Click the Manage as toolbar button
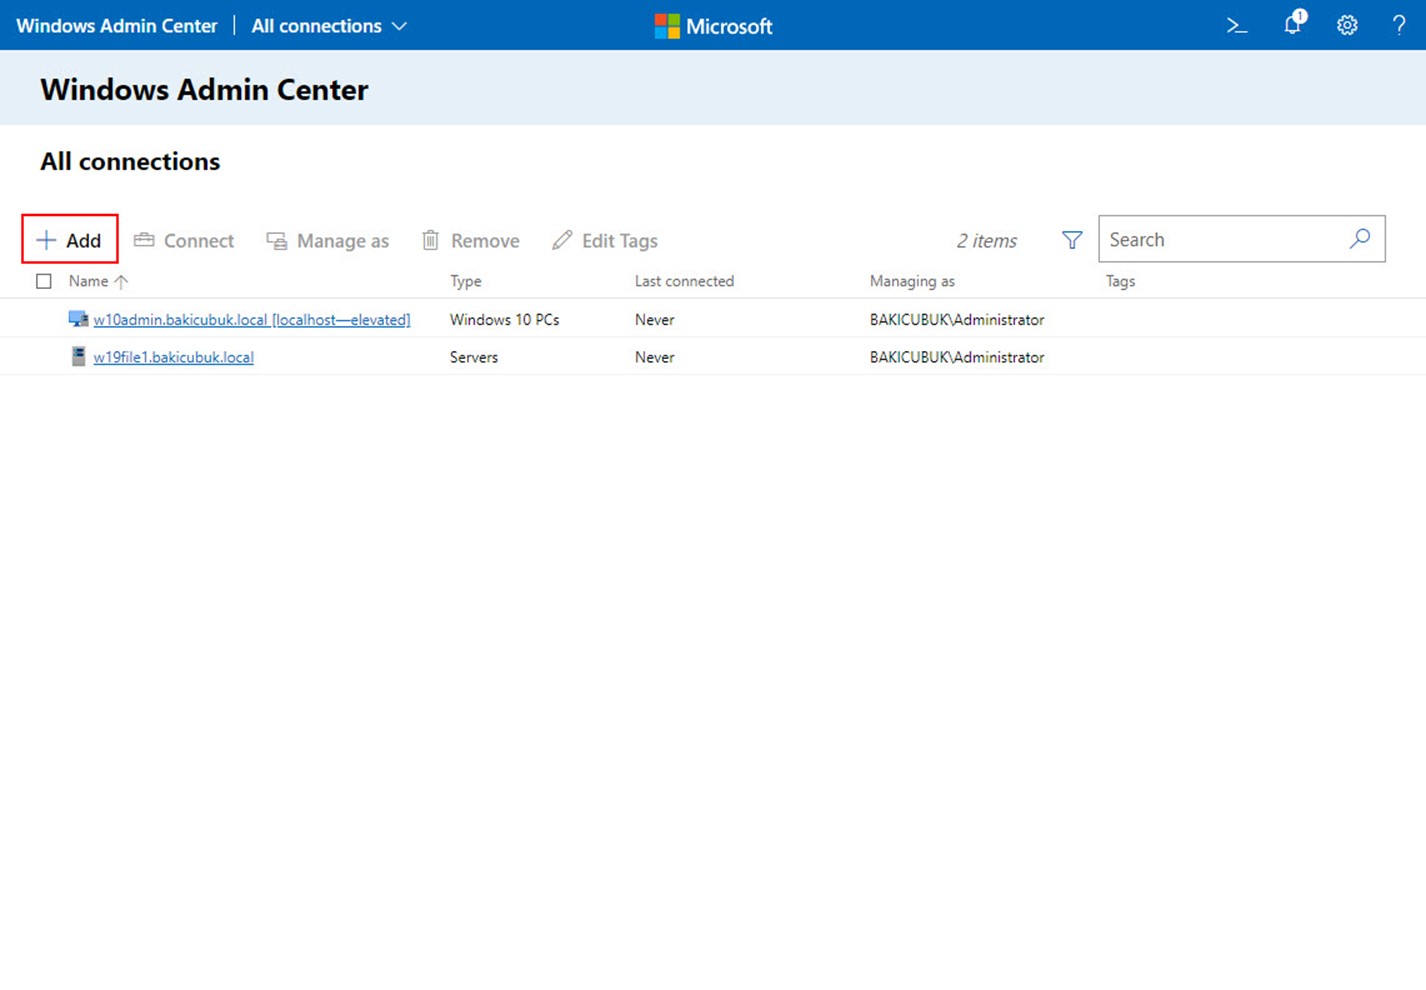Screen dimensions: 1426x990 coord(327,240)
